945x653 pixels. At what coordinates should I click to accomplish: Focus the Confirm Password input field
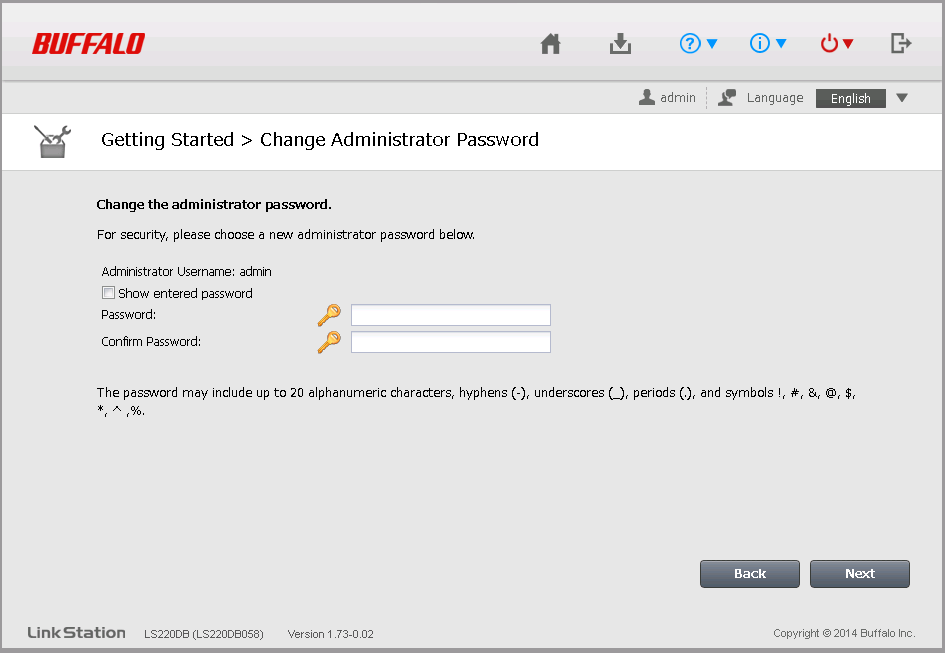click(450, 342)
